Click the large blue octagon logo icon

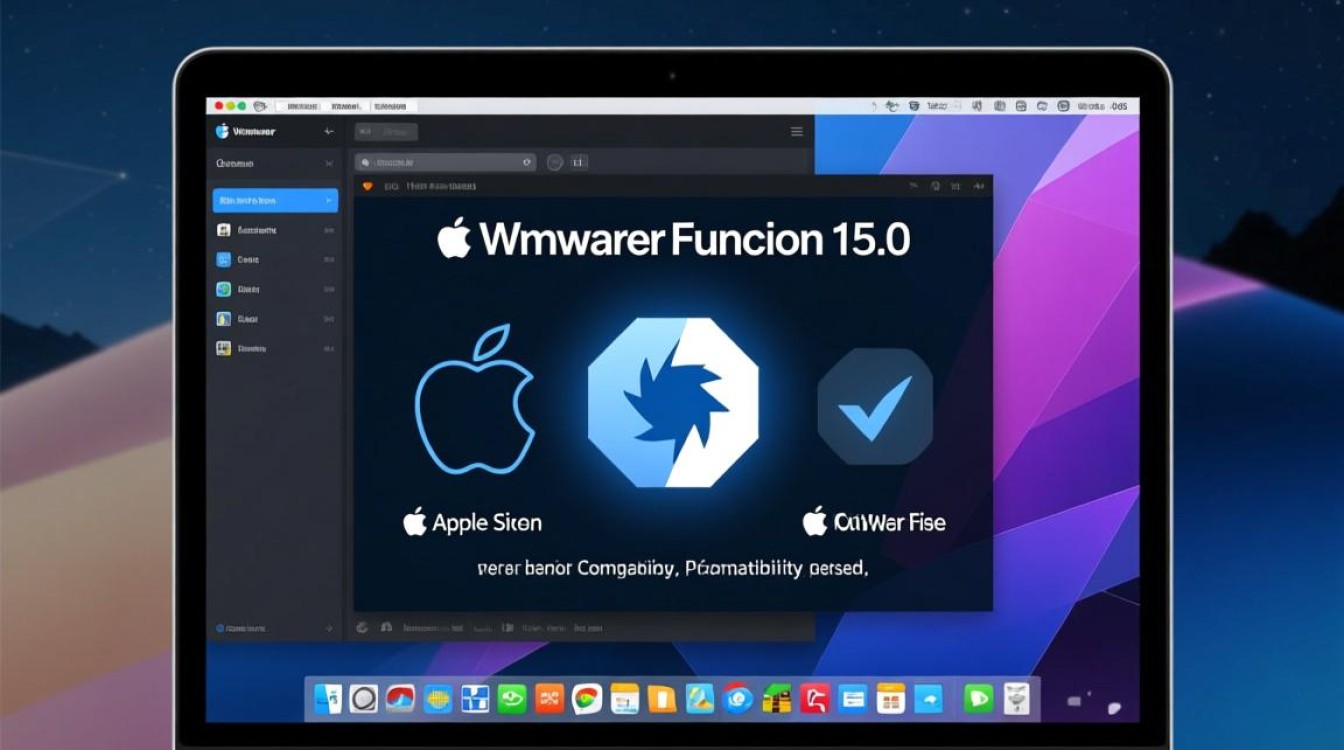672,403
